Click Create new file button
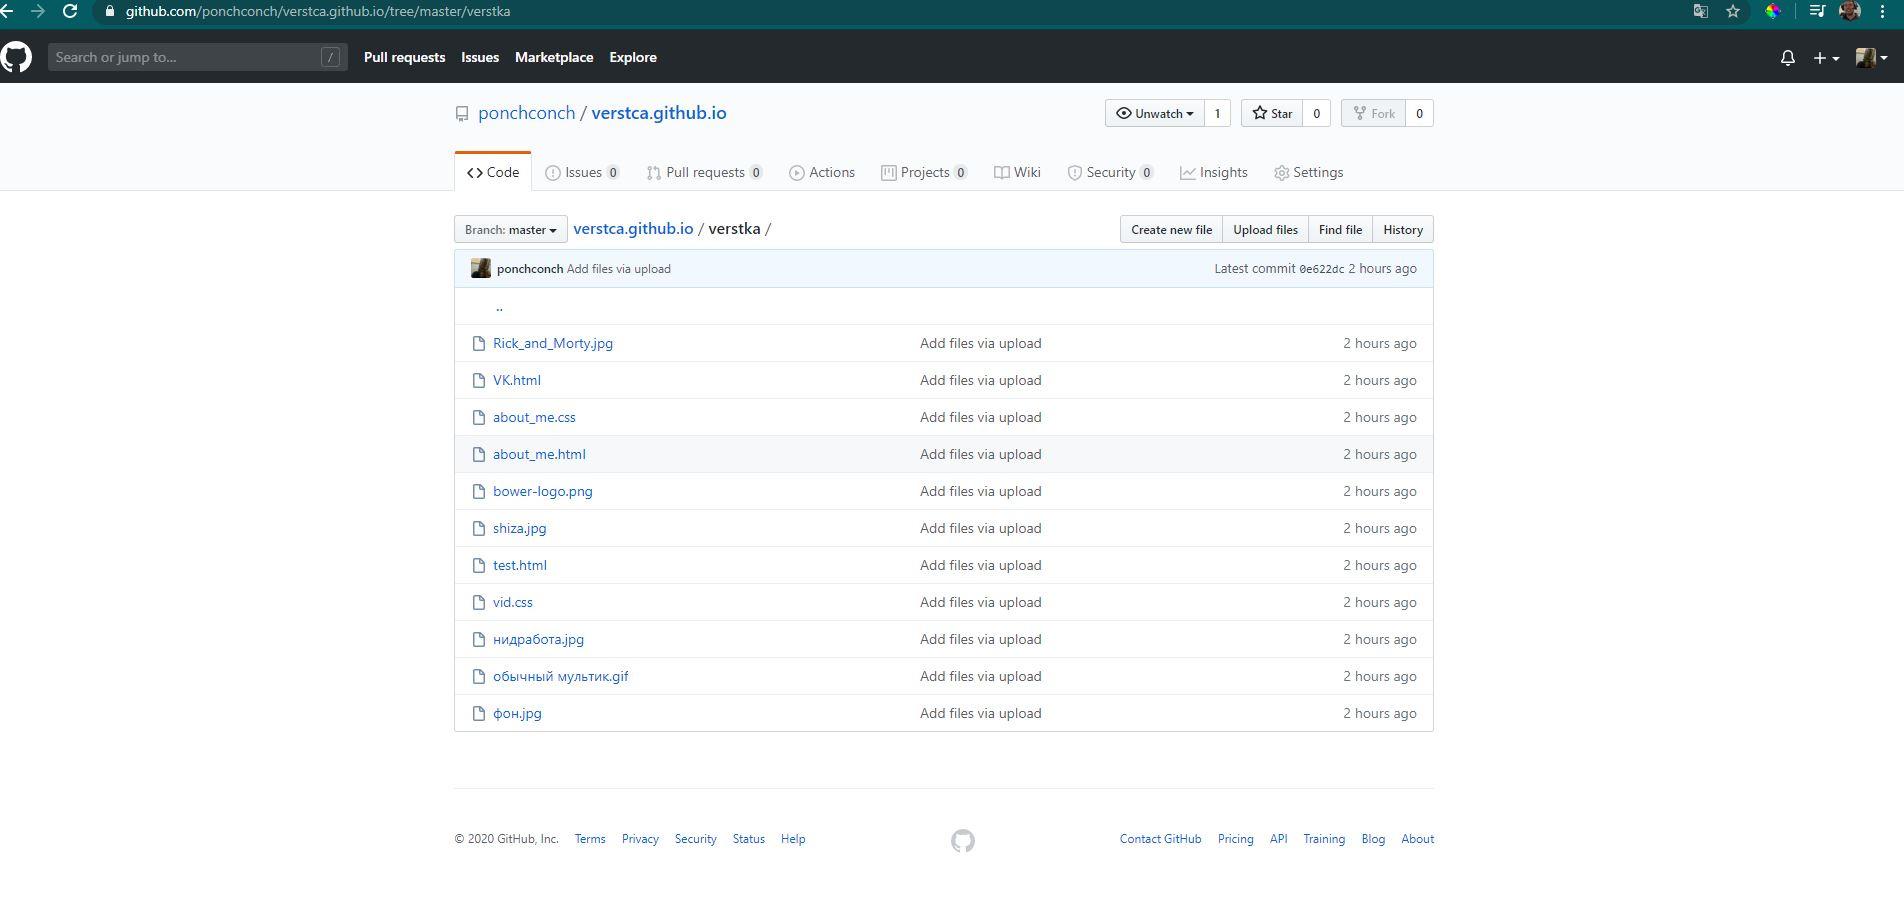Screen dimensions: 1904x904 pos(1171,229)
